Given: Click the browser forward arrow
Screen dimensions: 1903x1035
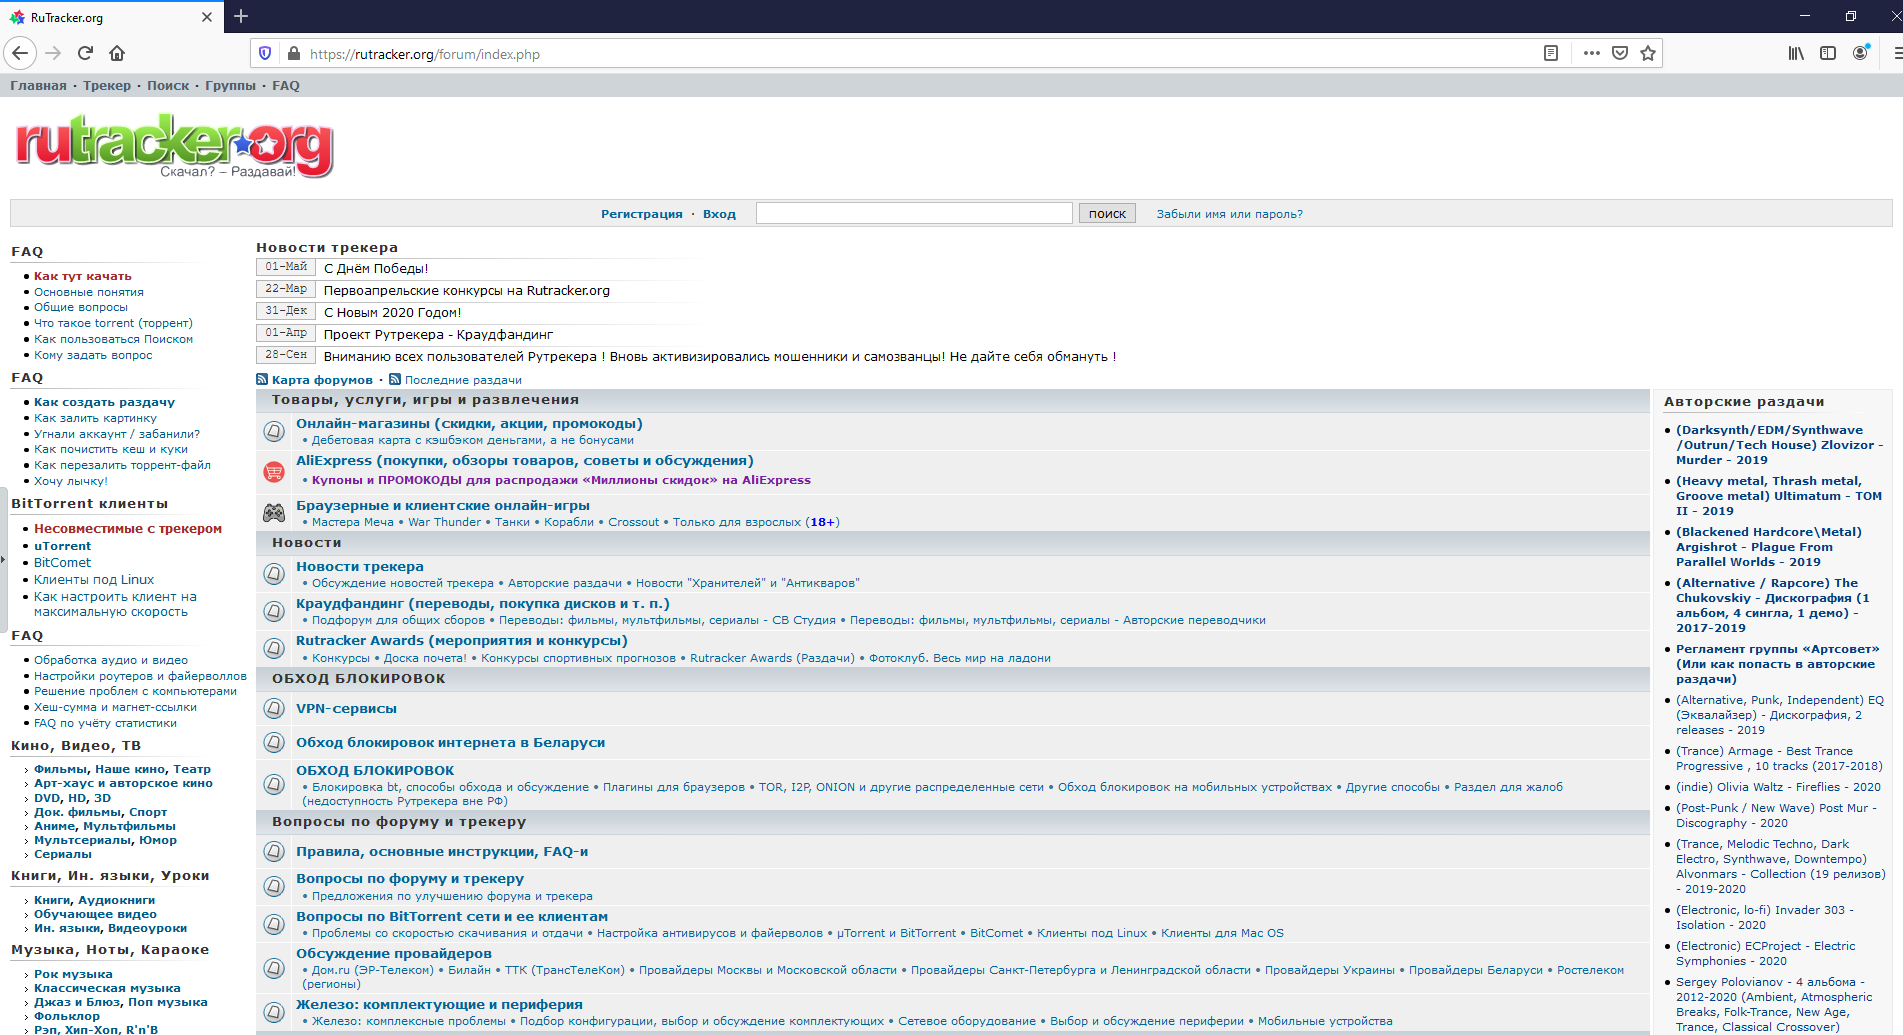Looking at the screenshot, I should [x=54, y=53].
